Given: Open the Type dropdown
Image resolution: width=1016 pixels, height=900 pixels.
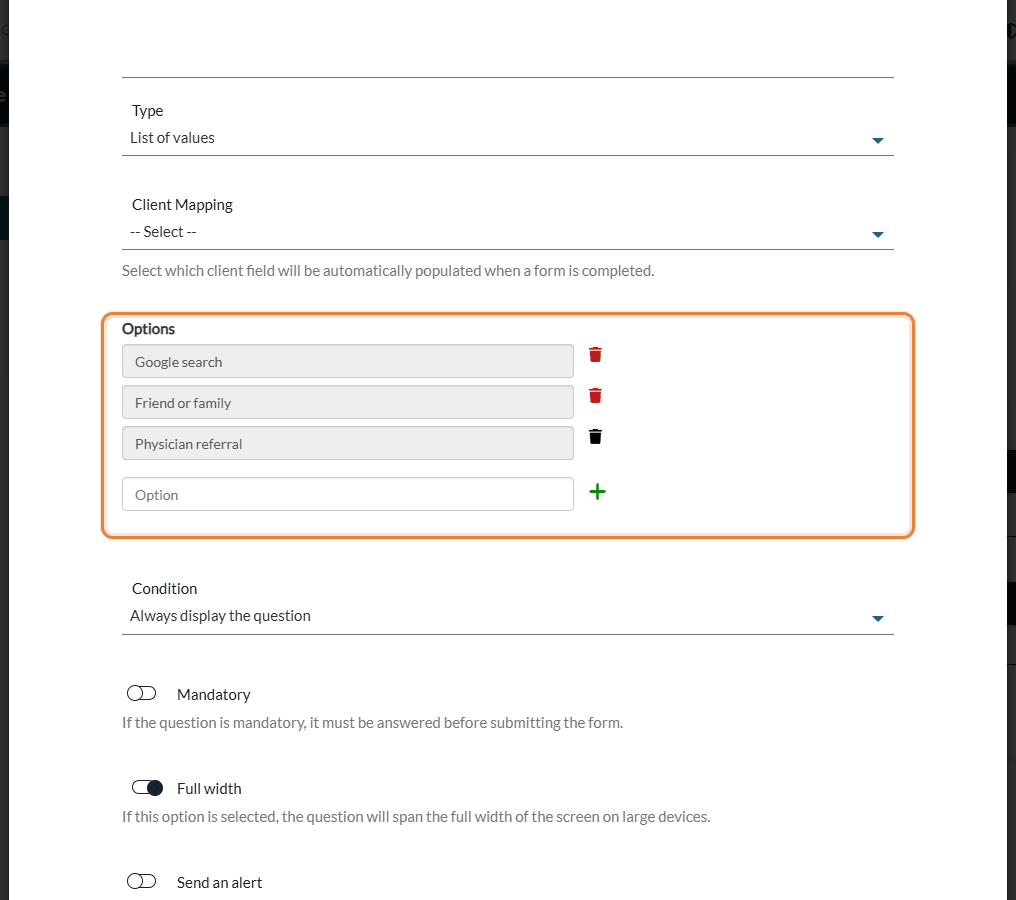Looking at the screenshot, I should coord(507,138).
